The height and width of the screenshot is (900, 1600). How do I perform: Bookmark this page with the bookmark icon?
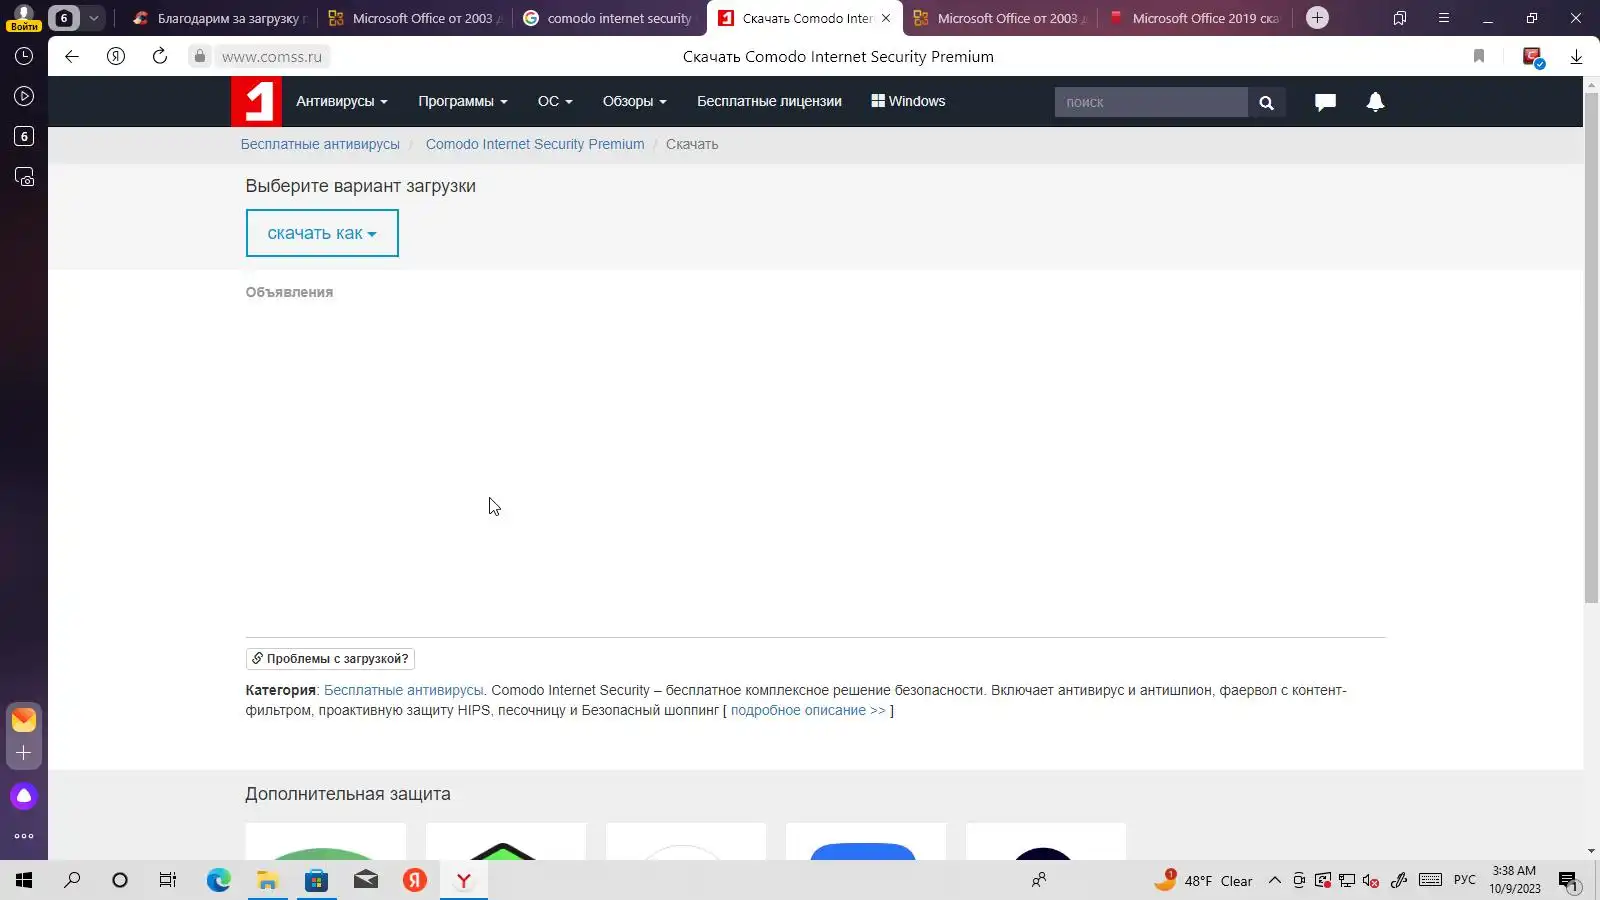pos(1479,56)
